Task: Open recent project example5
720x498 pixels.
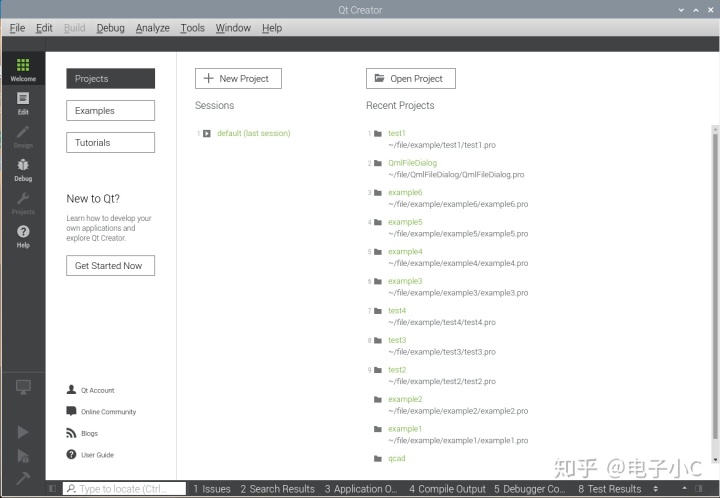Action: point(405,222)
